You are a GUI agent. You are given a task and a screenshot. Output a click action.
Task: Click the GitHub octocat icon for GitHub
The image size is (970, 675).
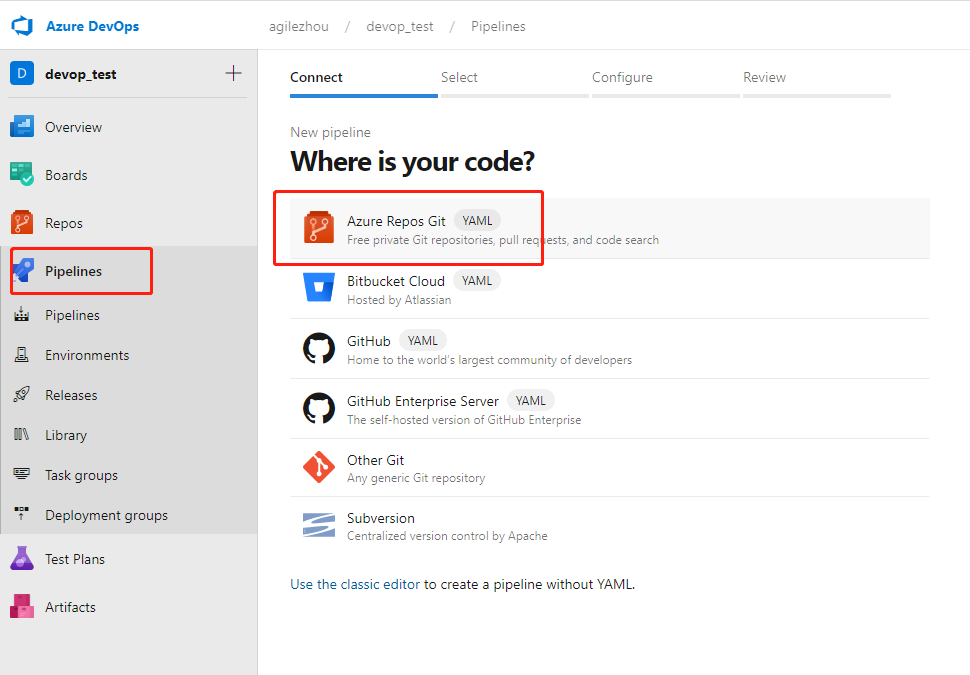pyautogui.click(x=319, y=348)
